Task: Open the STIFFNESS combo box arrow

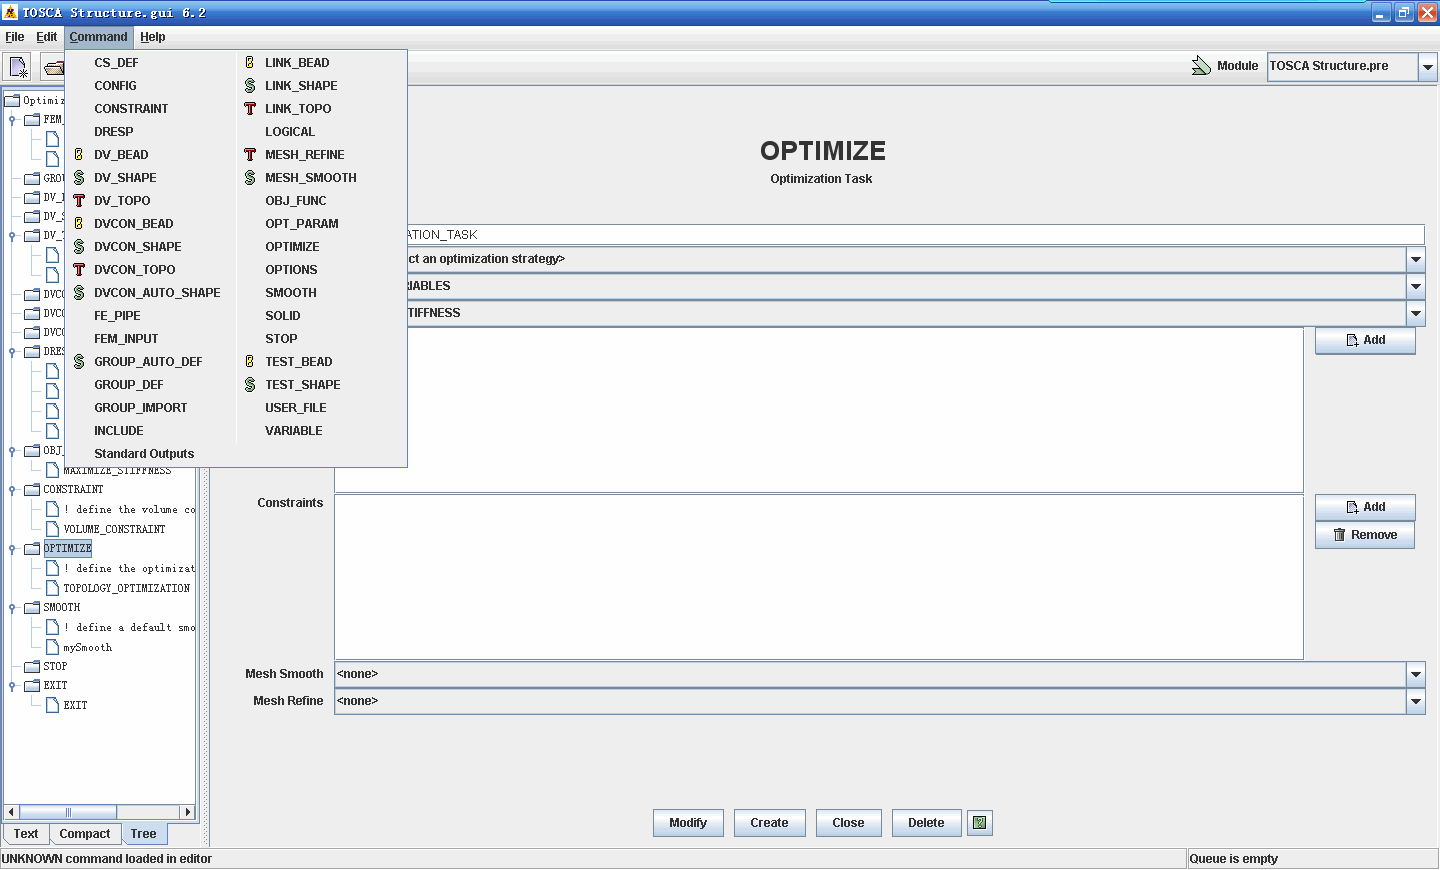Action: tap(1416, 313)
